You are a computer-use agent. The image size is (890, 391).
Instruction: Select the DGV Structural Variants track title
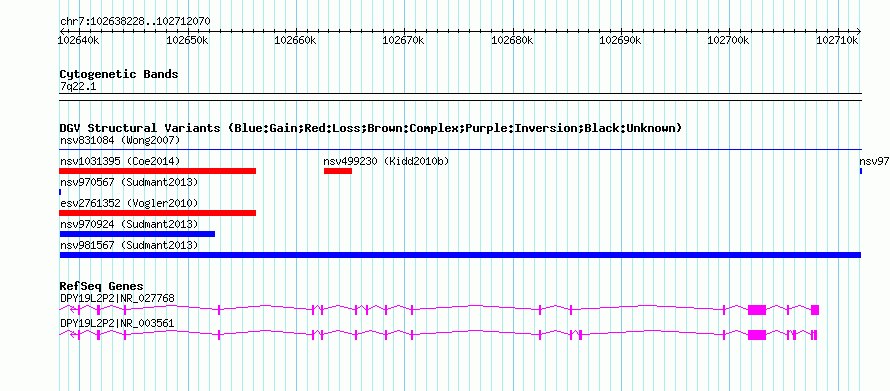click(371, 128)
